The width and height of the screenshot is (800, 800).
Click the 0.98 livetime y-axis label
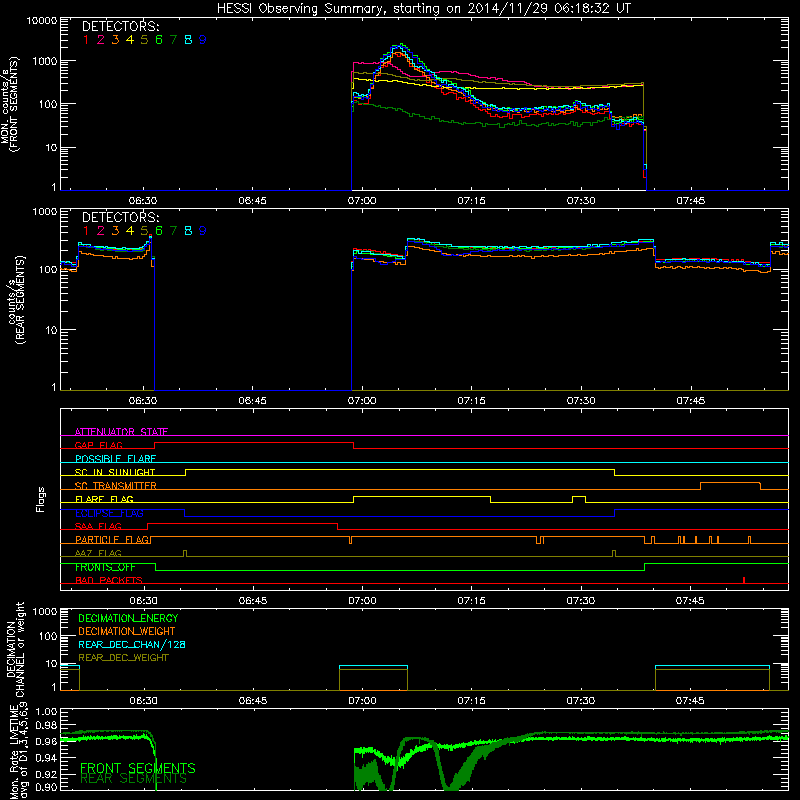coord(47,726)
